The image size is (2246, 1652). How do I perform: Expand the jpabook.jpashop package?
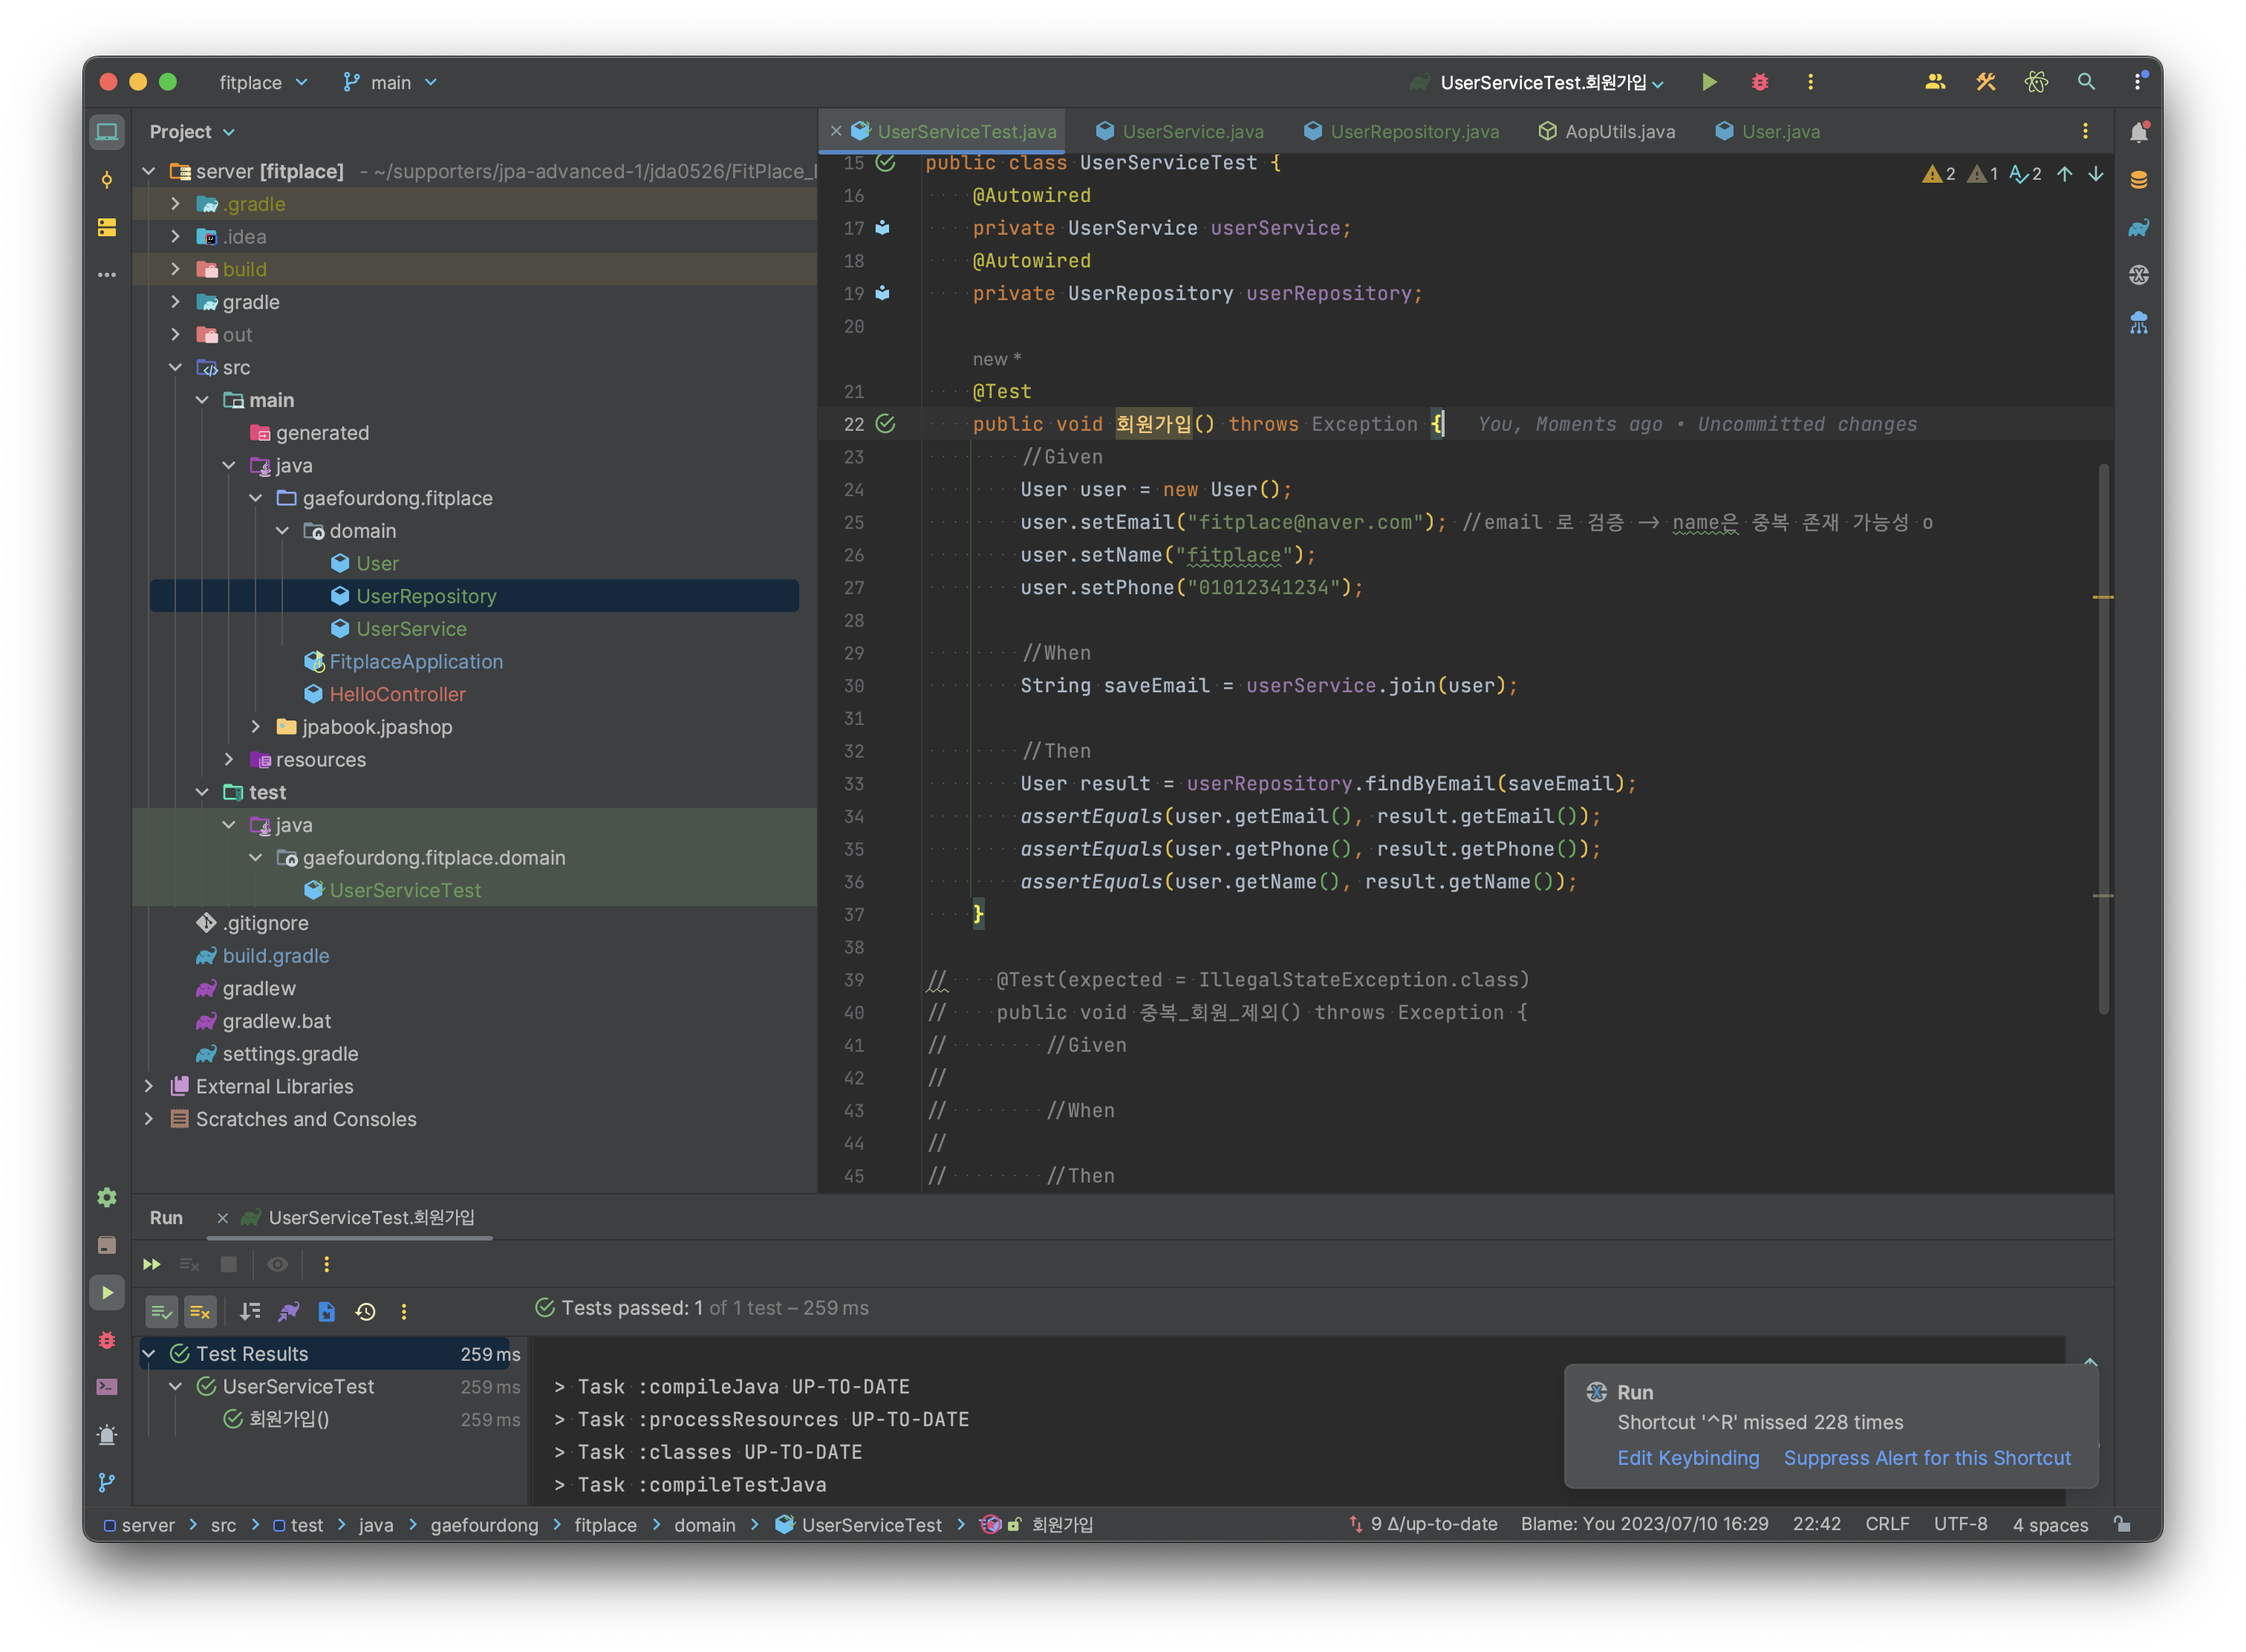point(256,727)
